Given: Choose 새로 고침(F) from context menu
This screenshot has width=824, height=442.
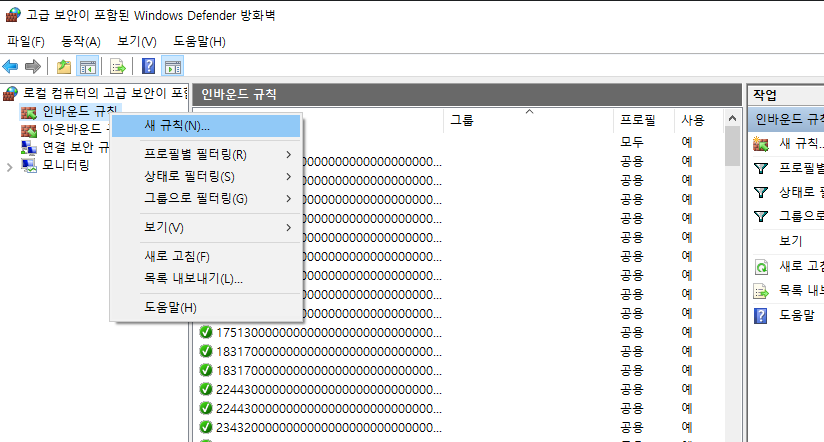Looking at the screenshot, I should click(x=206, y=256).
